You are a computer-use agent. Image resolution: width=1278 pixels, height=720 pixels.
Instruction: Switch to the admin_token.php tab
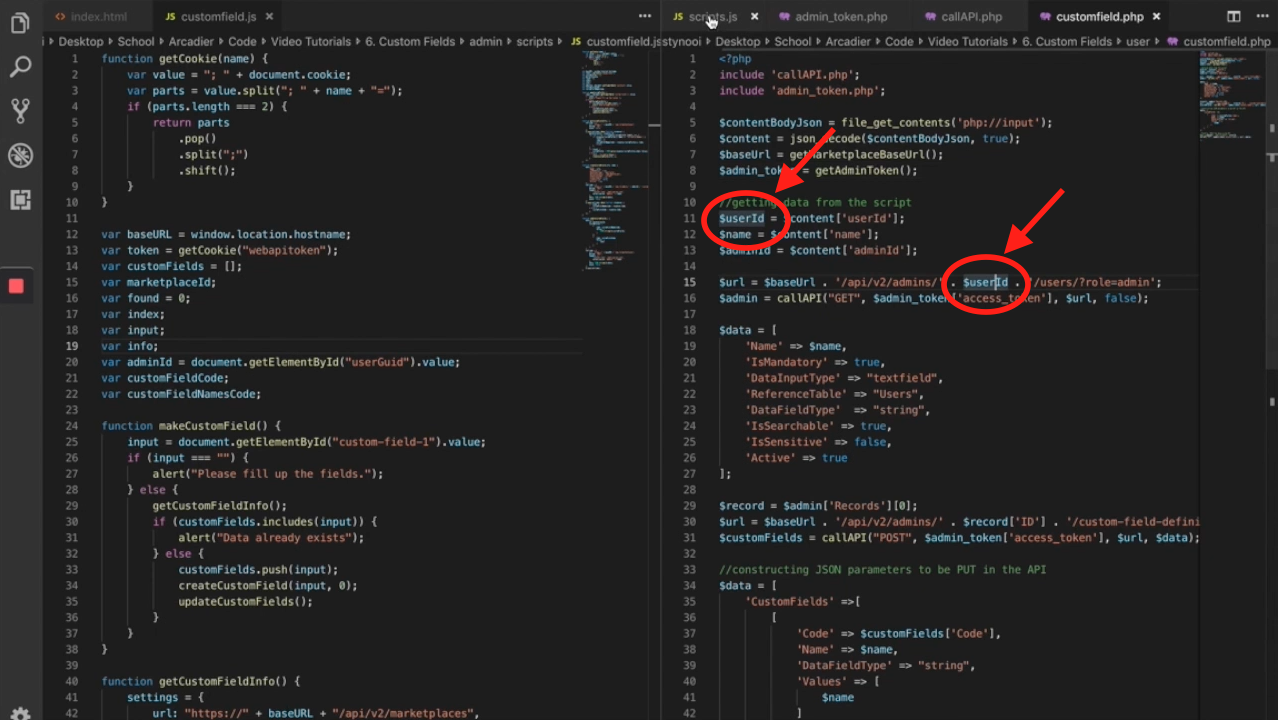(840, 17)
